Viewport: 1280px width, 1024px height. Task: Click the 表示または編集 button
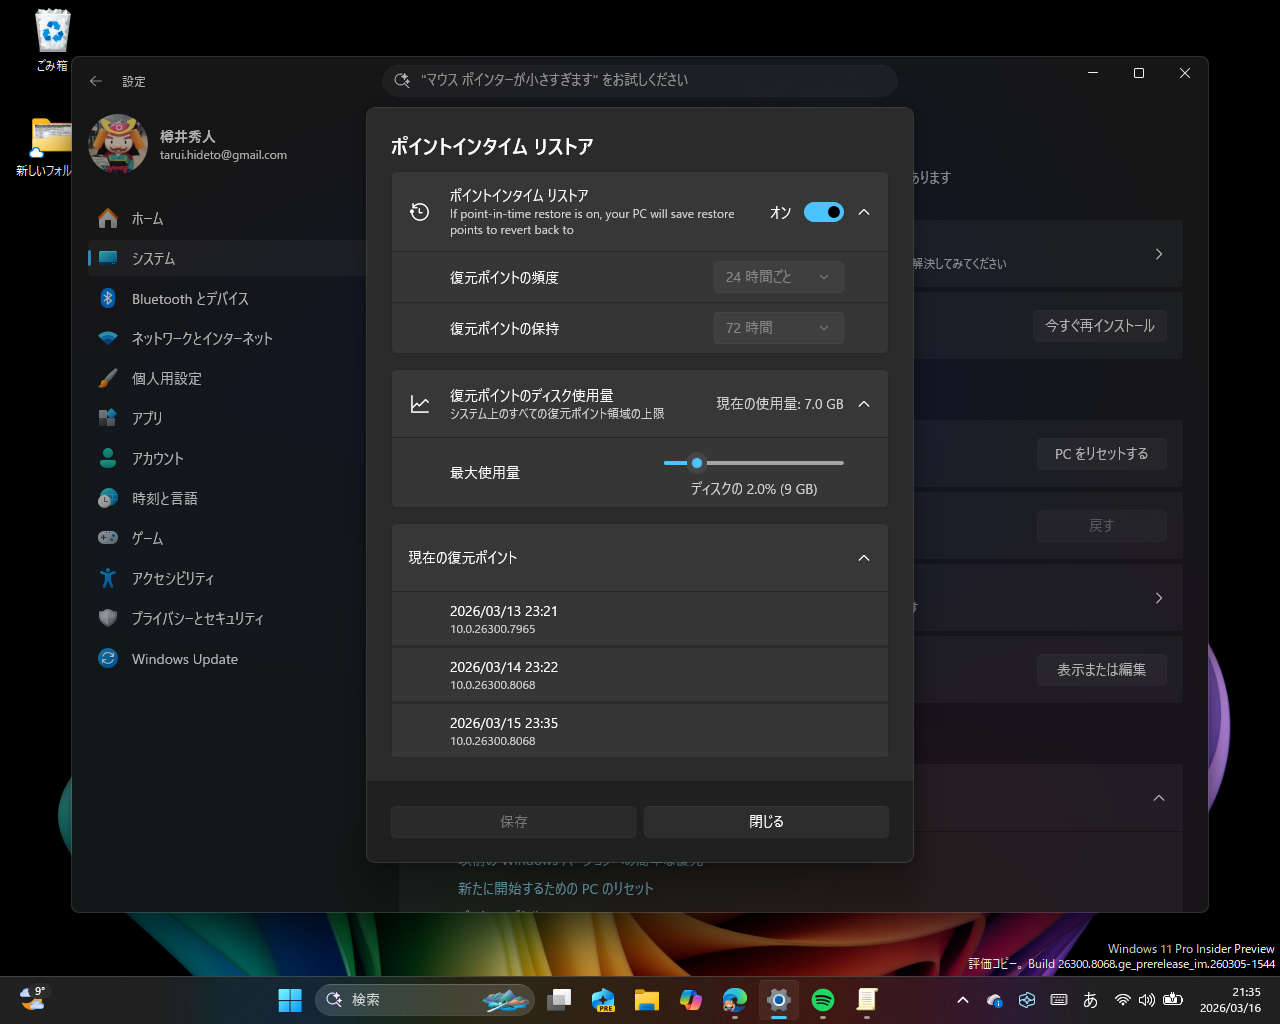click(1102, 670)
